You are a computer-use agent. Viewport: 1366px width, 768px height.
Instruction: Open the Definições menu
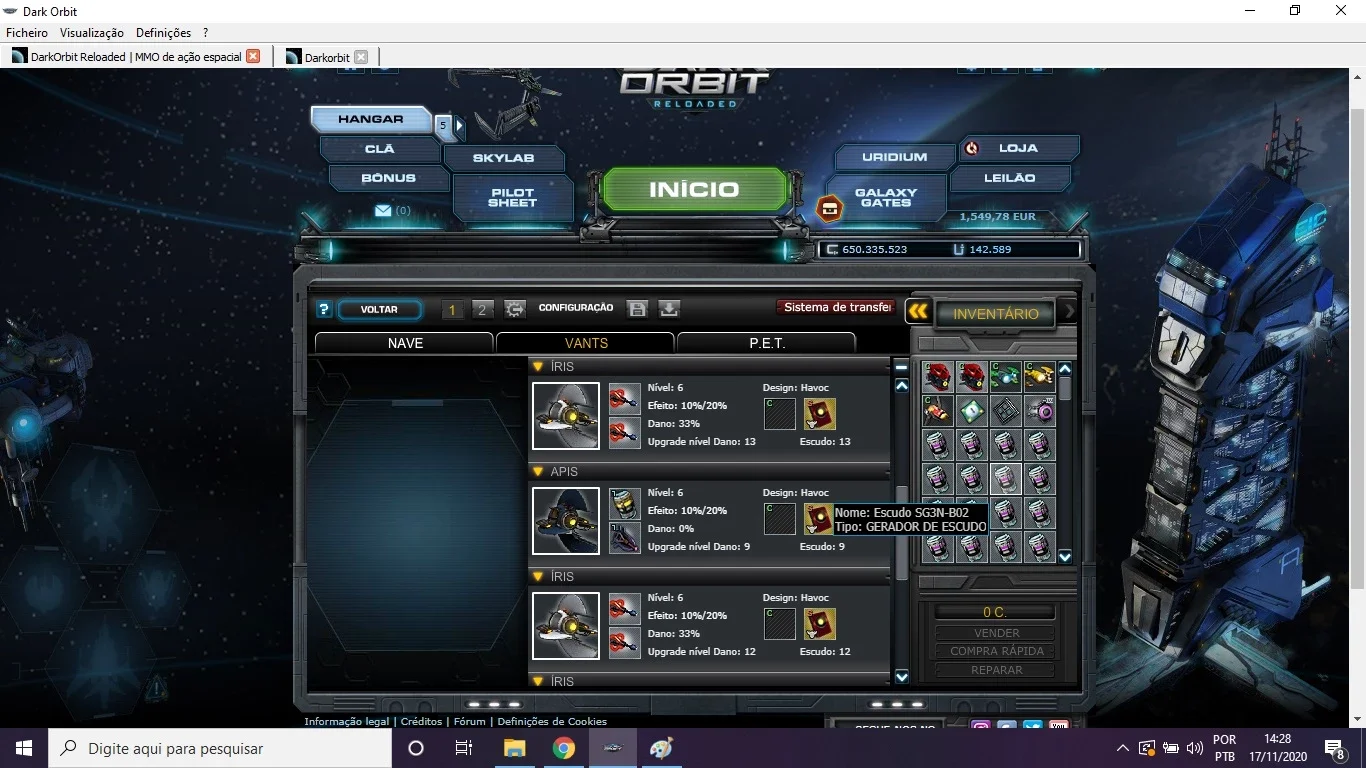(x=163, y=33)
